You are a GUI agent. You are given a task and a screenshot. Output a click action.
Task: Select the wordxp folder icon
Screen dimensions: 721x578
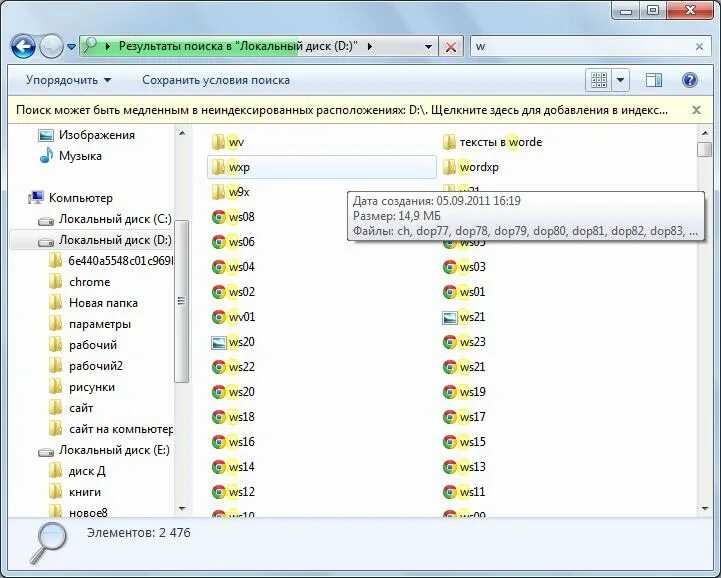pos(449,167)
